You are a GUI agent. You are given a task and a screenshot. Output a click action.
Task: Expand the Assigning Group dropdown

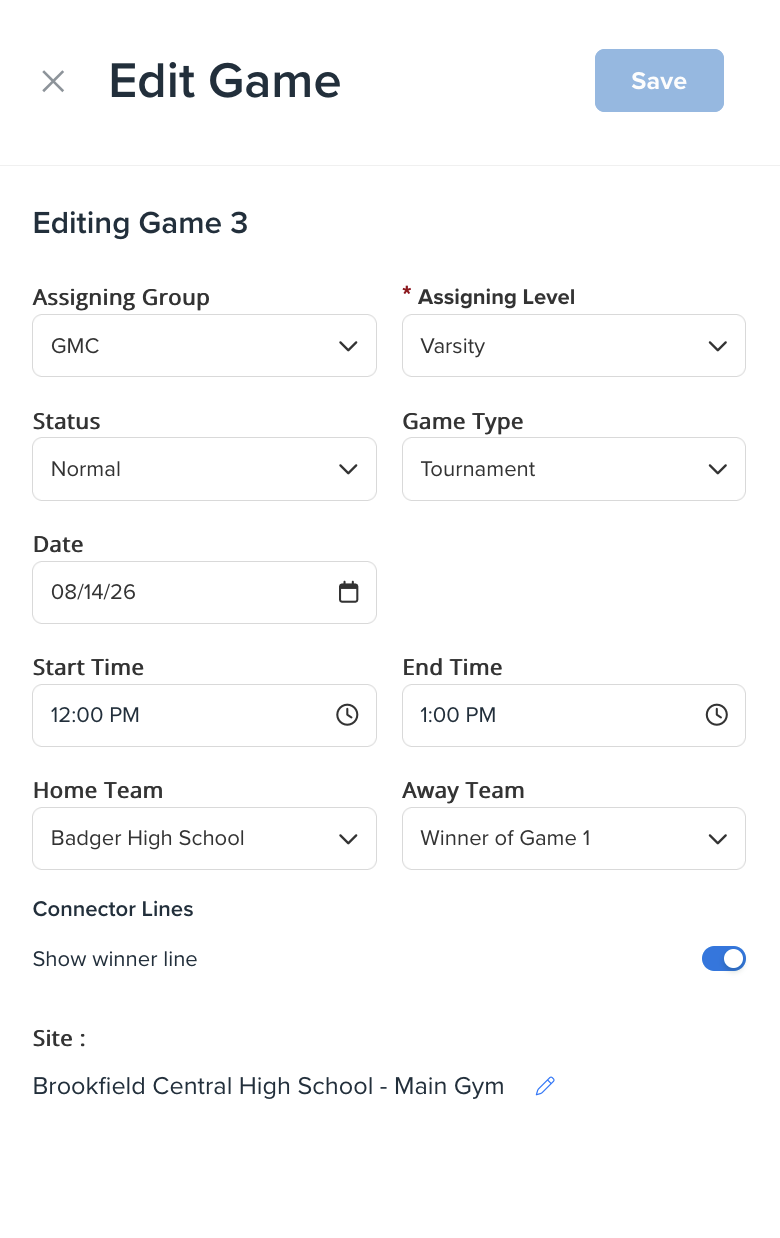[x=205, y=346]
